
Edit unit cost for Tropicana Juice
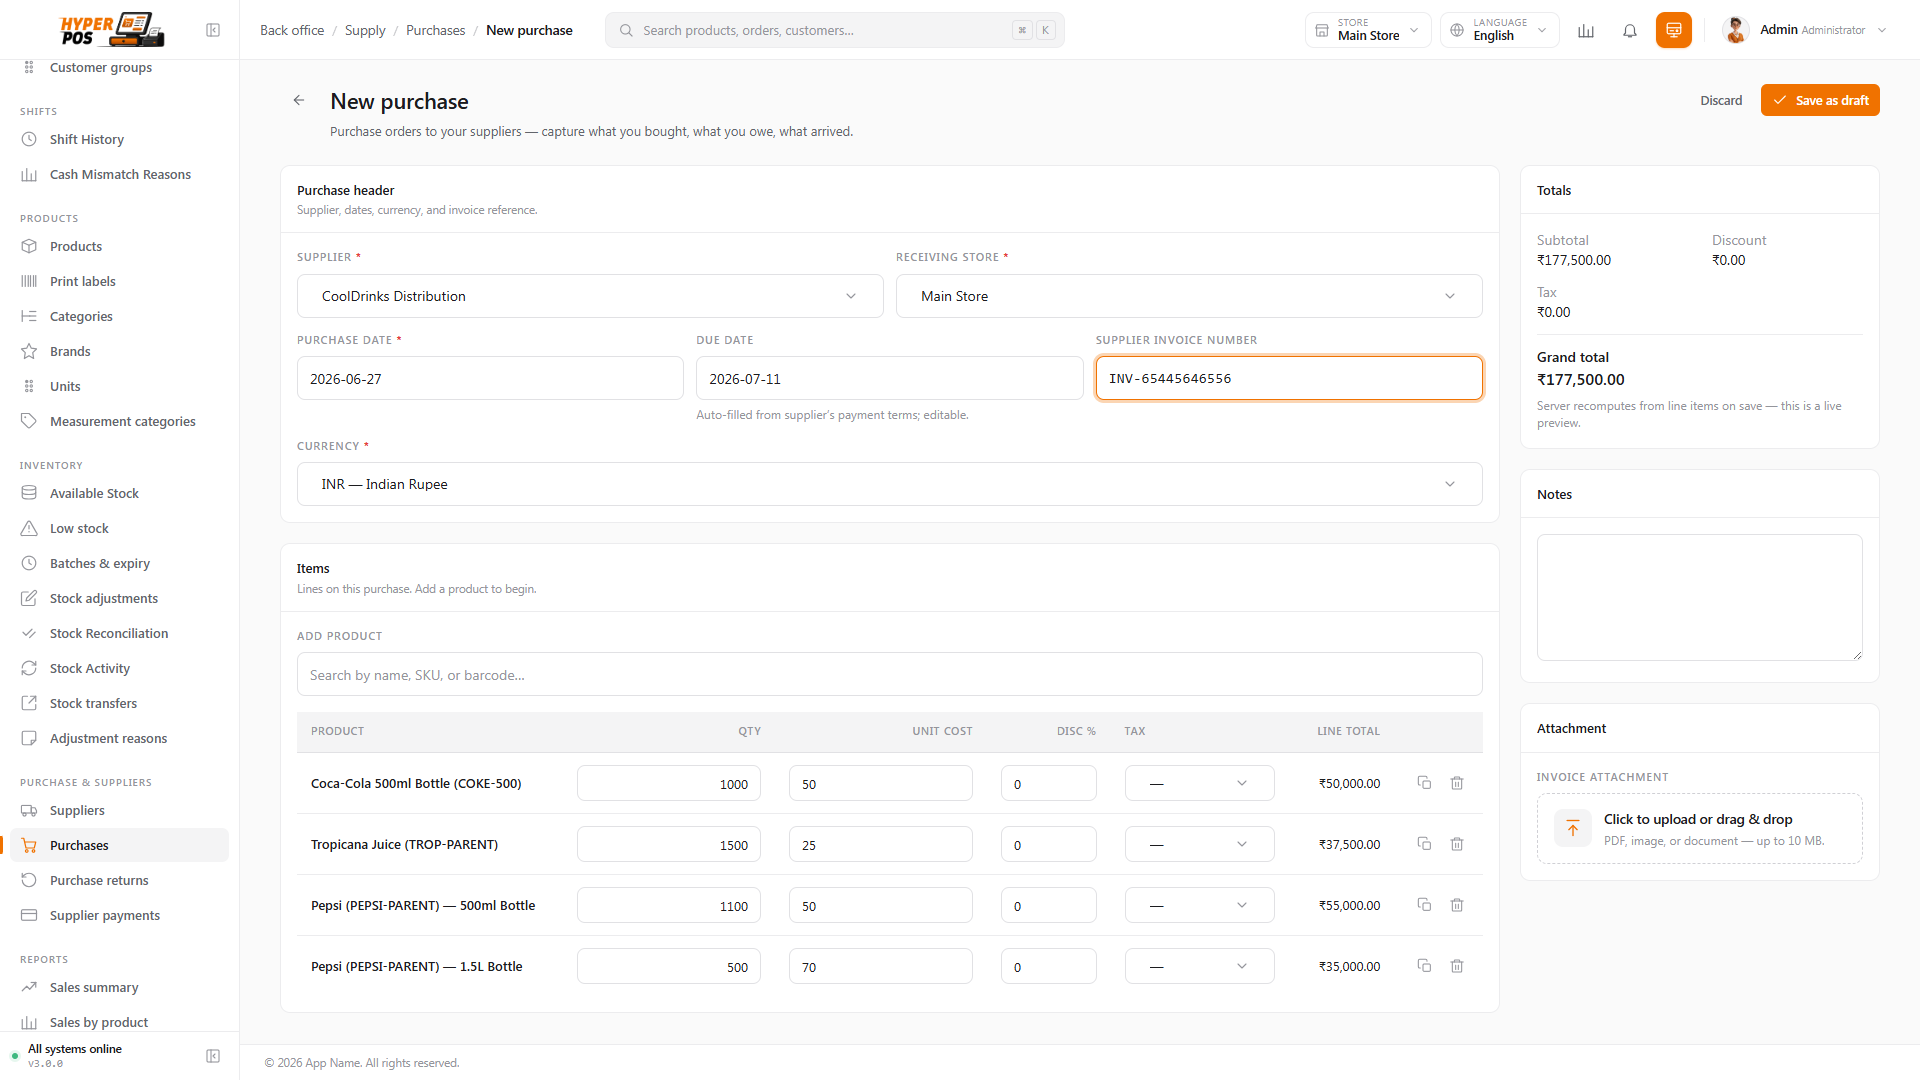pos(881,844)
